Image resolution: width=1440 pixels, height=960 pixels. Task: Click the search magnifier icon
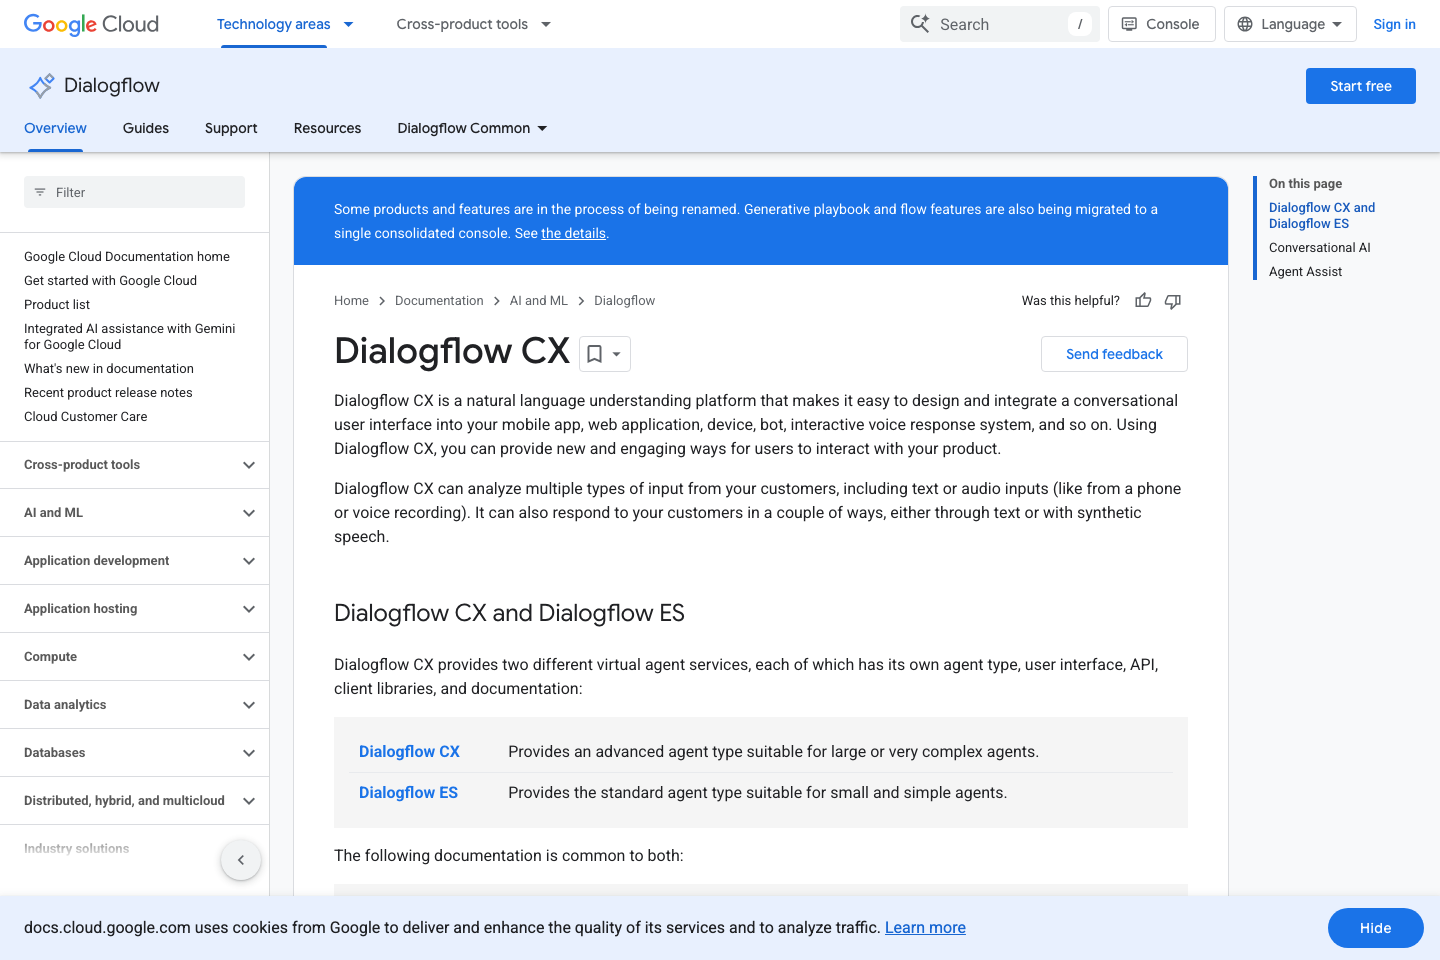pos(919,23)
